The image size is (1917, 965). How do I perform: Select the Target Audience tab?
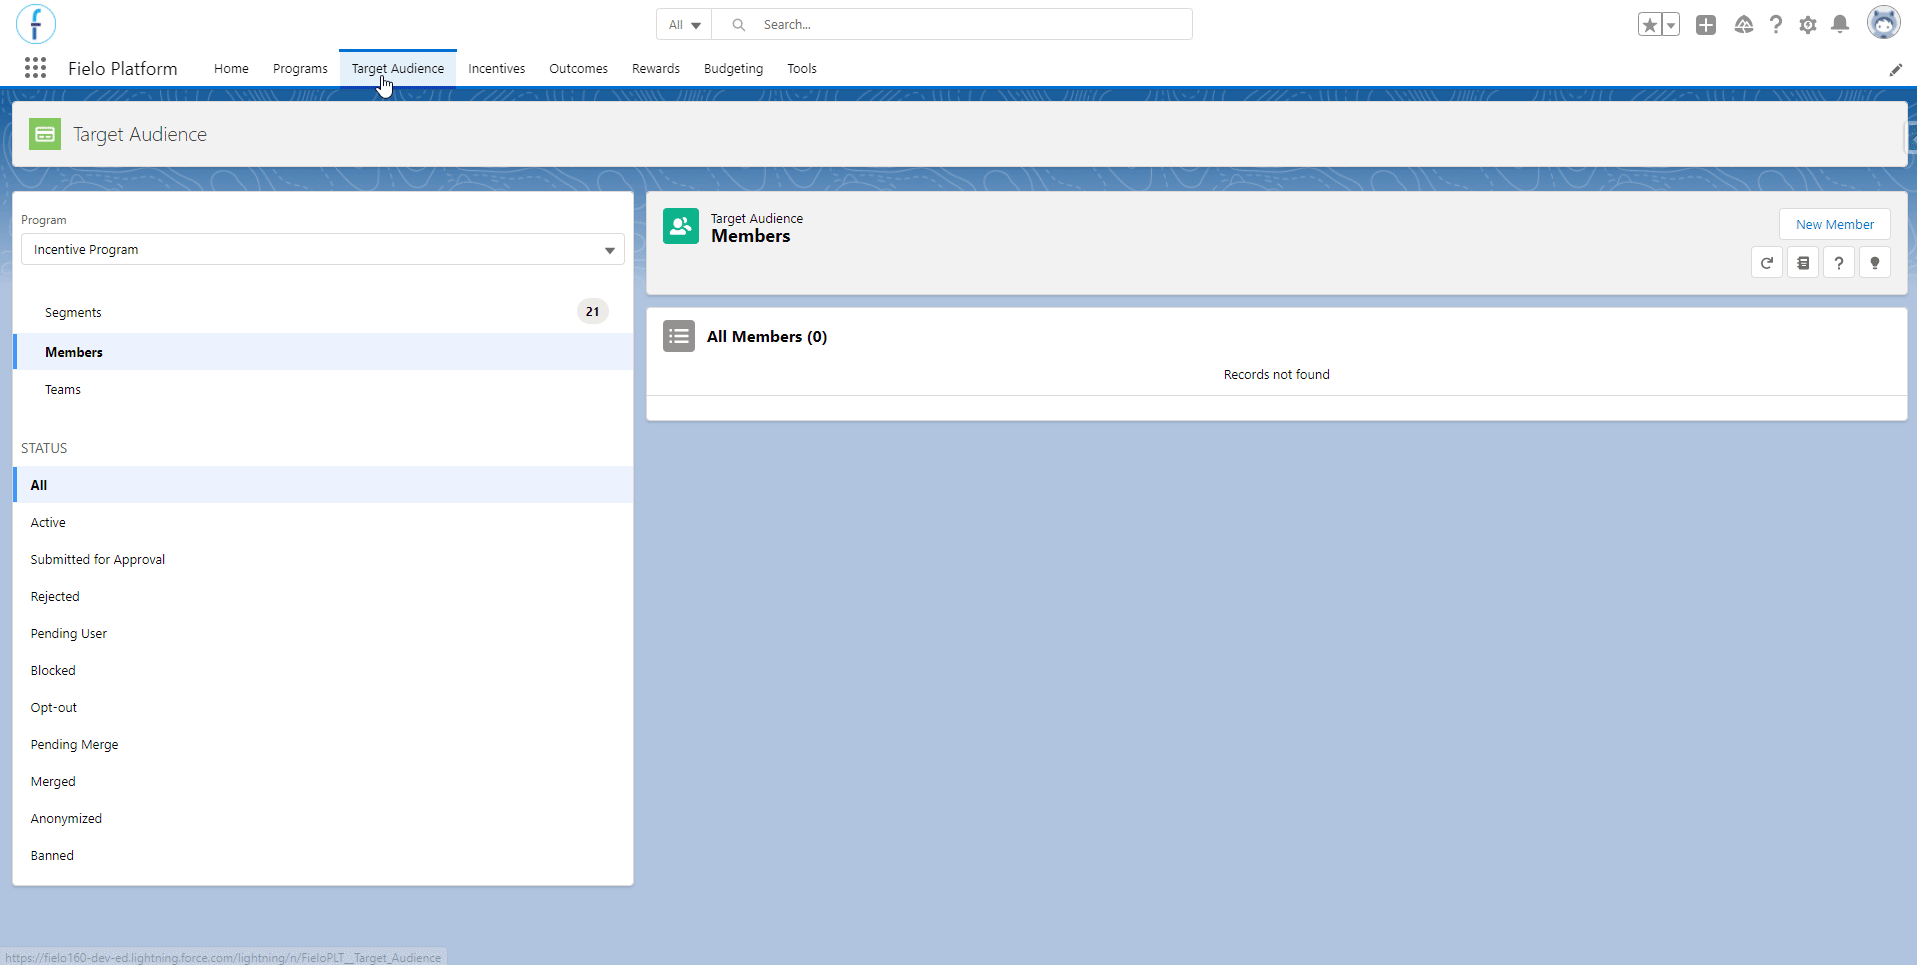[398, 69]
